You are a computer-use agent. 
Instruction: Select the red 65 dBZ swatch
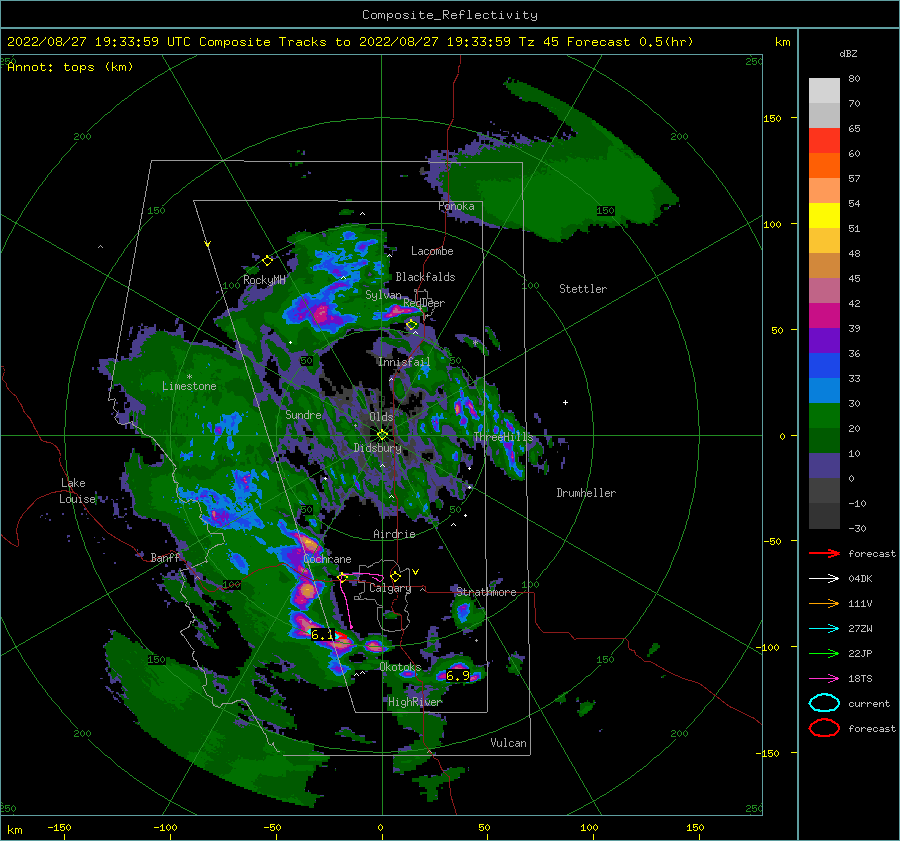coord(824,141)
